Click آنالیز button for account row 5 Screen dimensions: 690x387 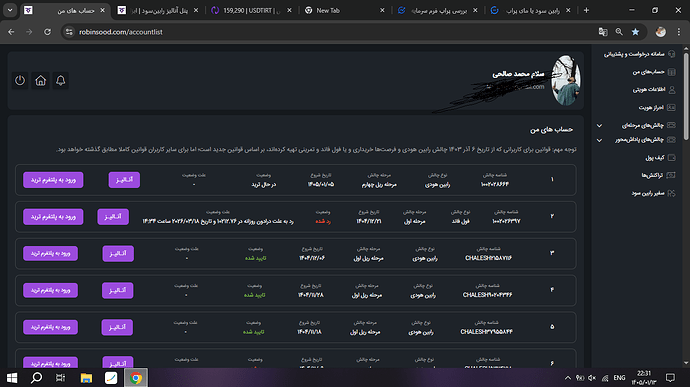[x=117, y=328]
